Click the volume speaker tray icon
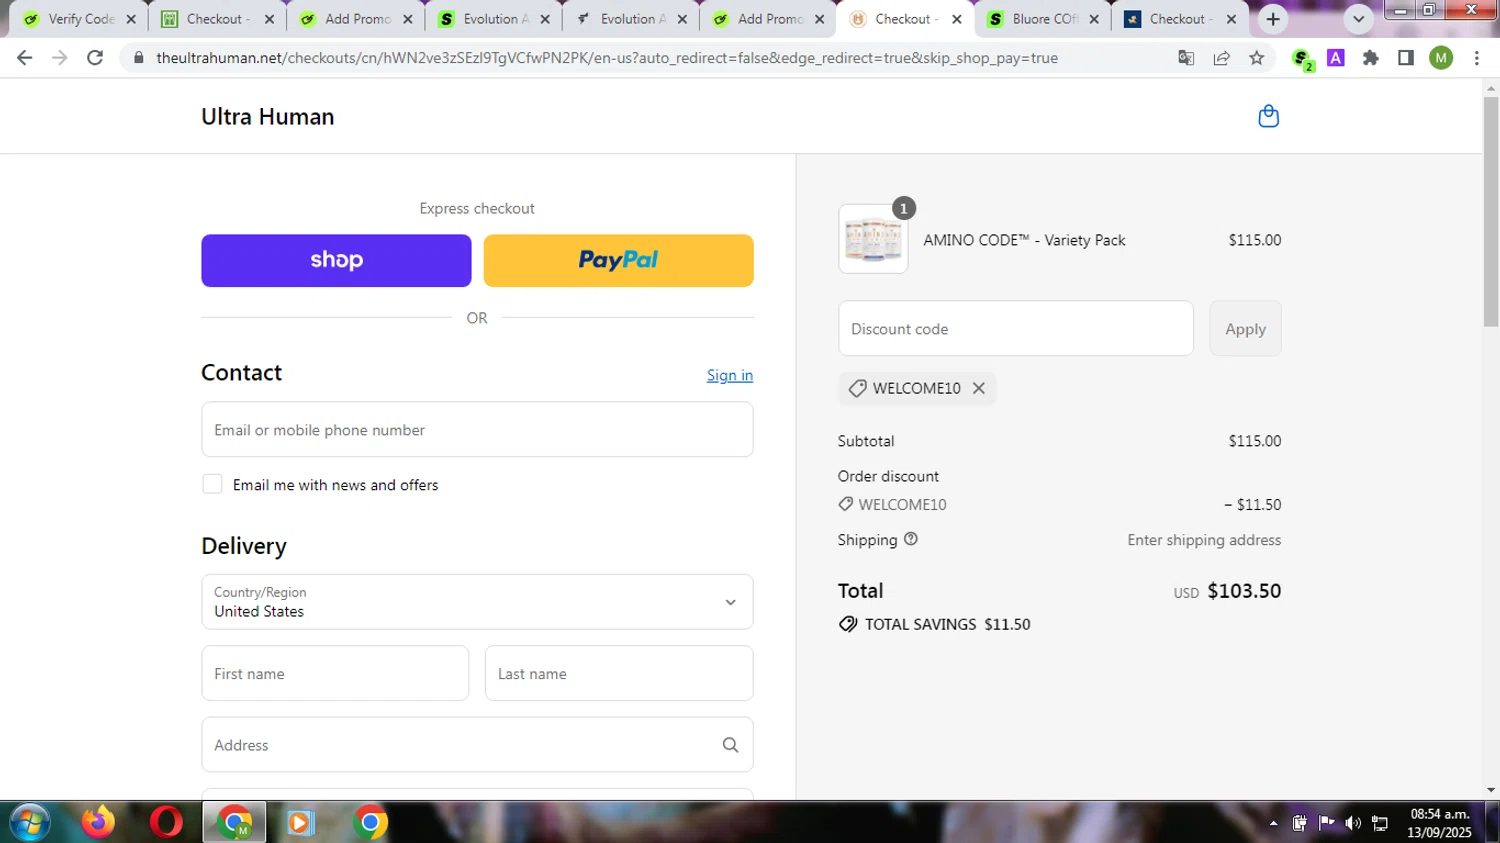 (x=1353, y=823)
